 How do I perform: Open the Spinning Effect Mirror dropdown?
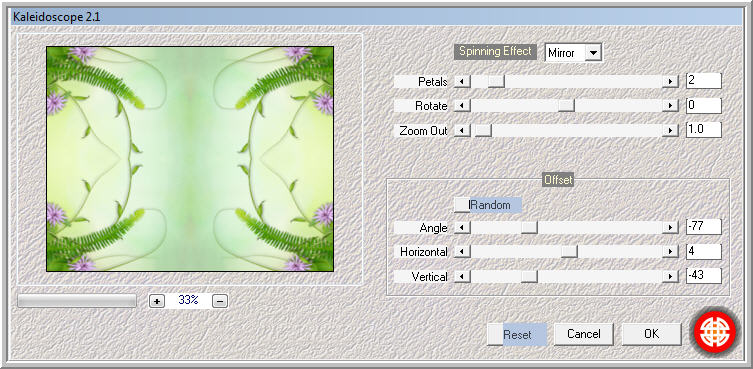(594, 53)
